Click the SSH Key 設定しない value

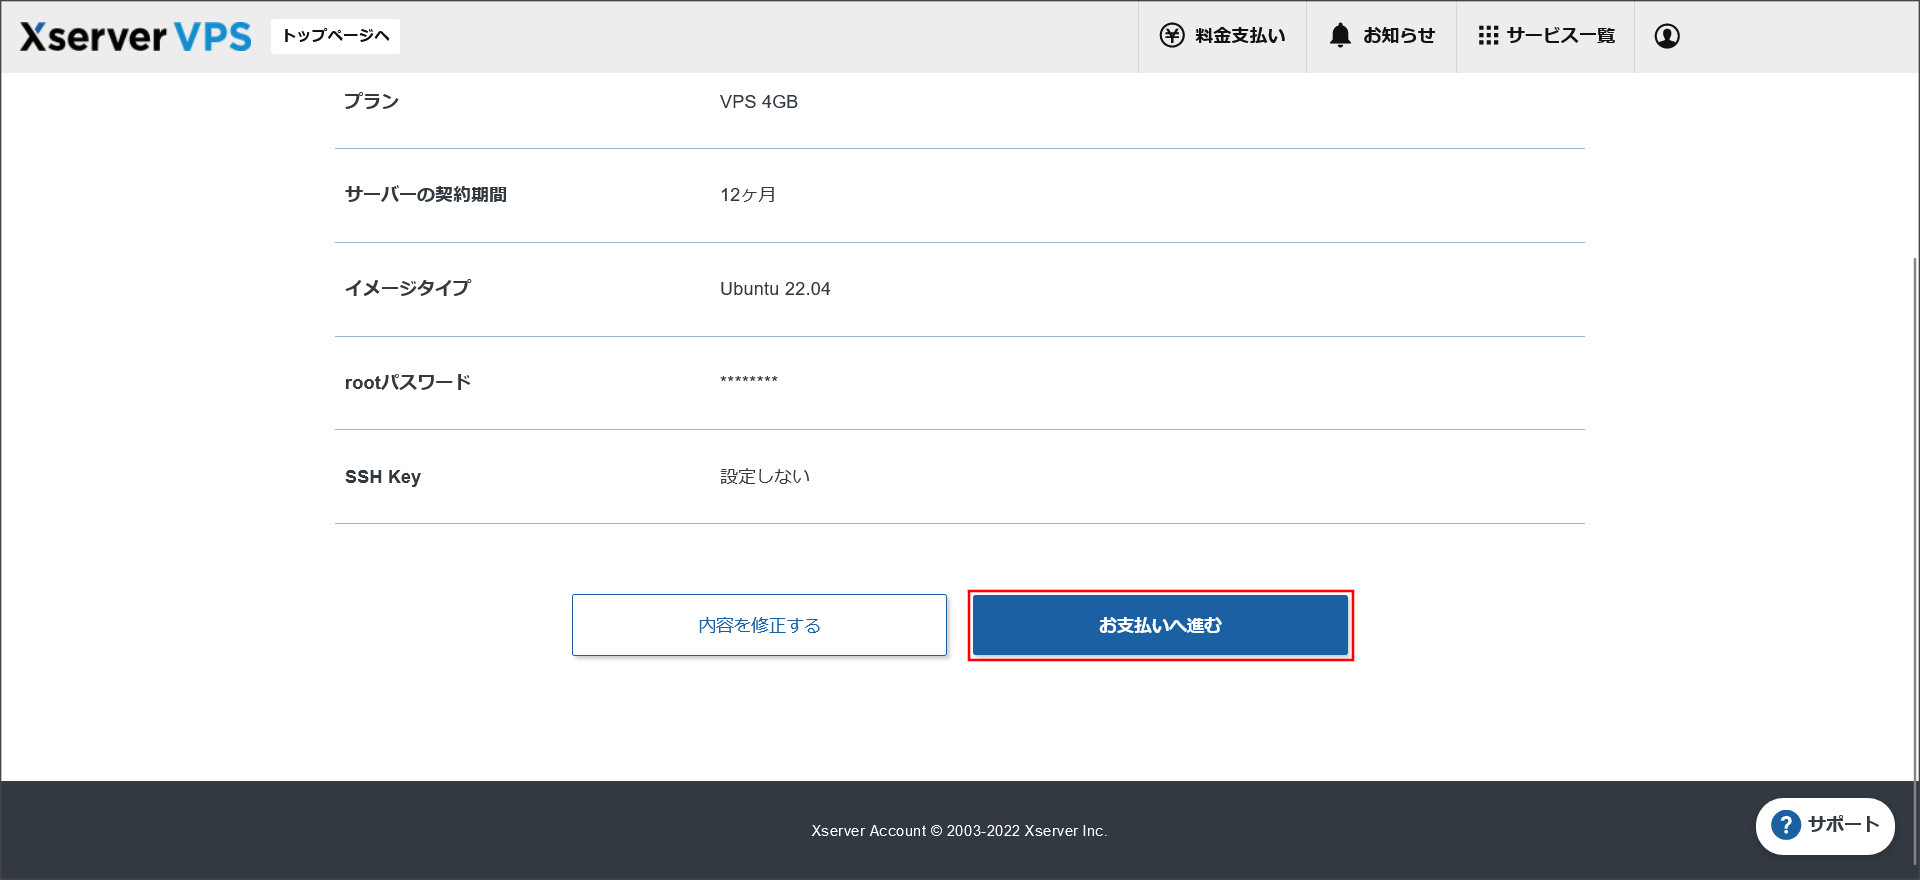click(765, 477)
